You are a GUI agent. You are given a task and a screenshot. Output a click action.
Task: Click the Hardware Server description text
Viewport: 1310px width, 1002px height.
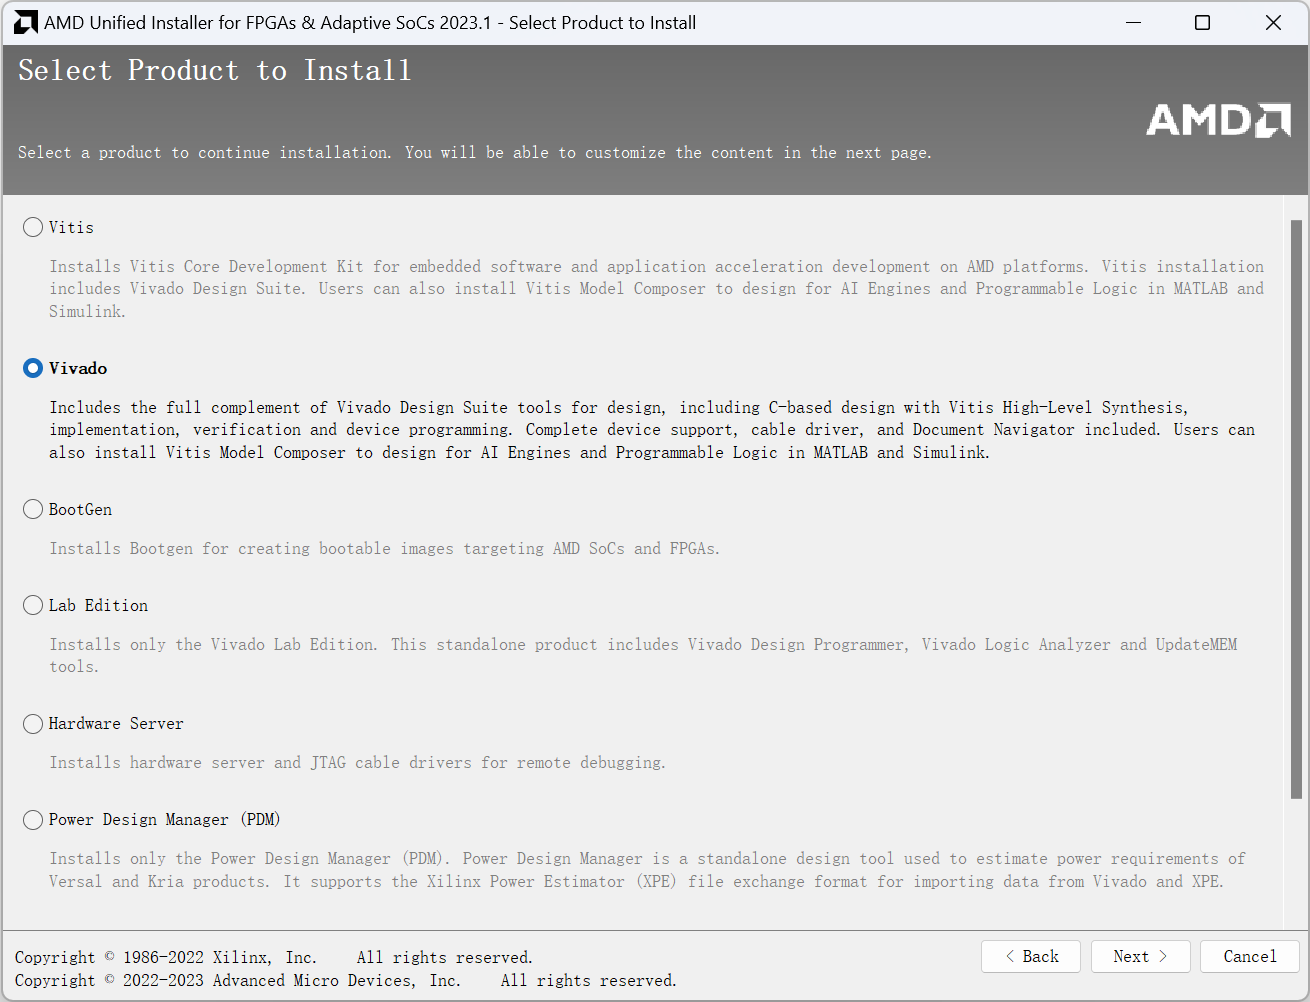357,762
